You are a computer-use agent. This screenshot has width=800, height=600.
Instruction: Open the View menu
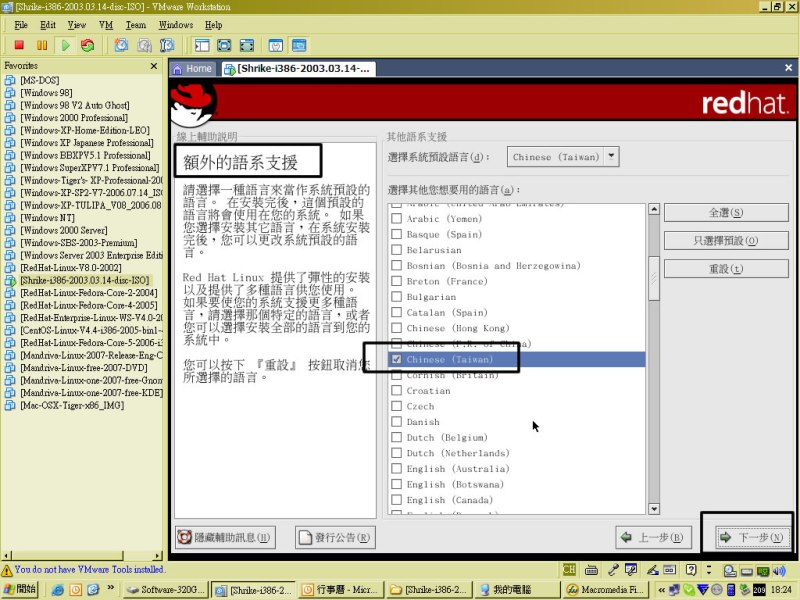[77, 25]
